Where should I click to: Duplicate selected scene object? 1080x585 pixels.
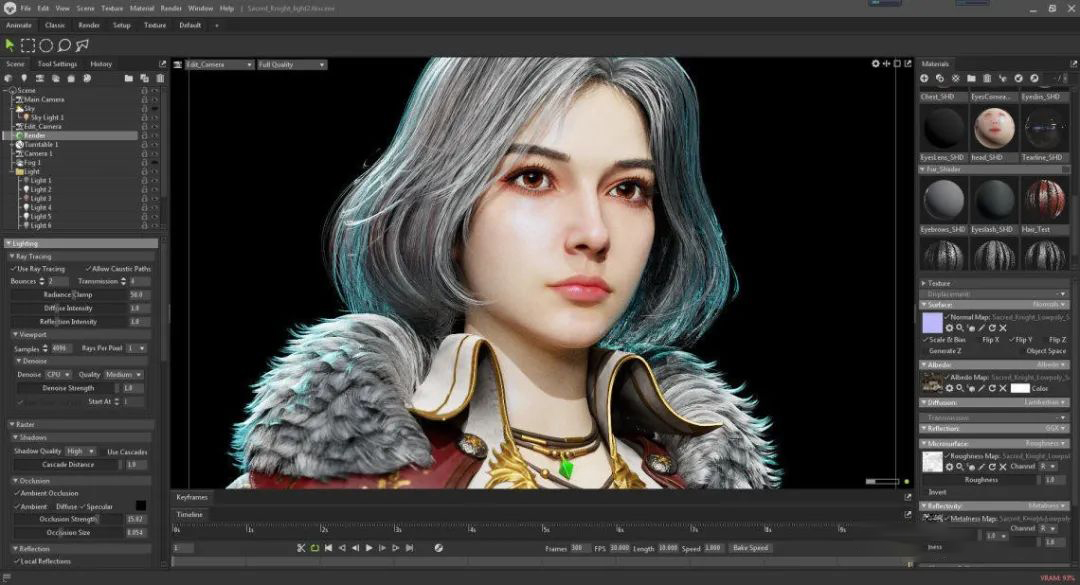pos(144,79)
